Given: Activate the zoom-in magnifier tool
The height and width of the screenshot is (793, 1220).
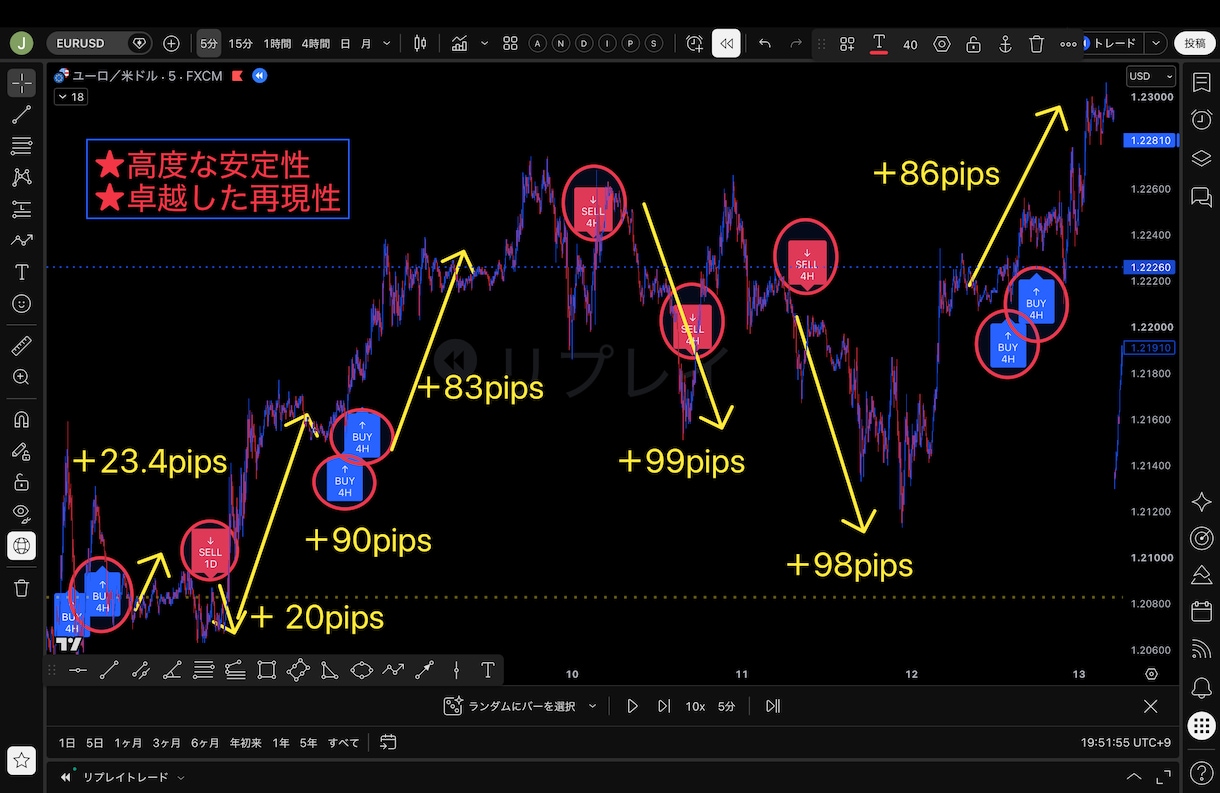Looking at the screenshot, I should coord(21,377).
